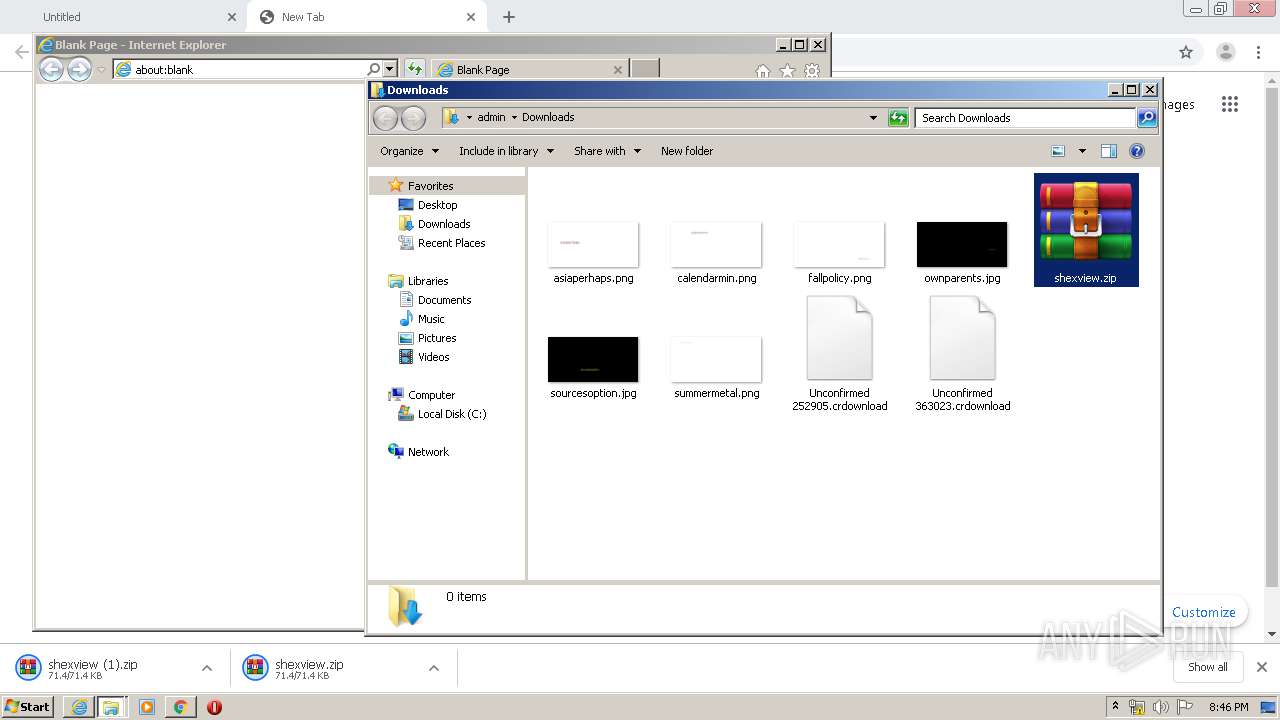Viewport: 1280px width, 720px height.
Task: Switch to New Tab Chrome tab
Action: pos(367,17)
